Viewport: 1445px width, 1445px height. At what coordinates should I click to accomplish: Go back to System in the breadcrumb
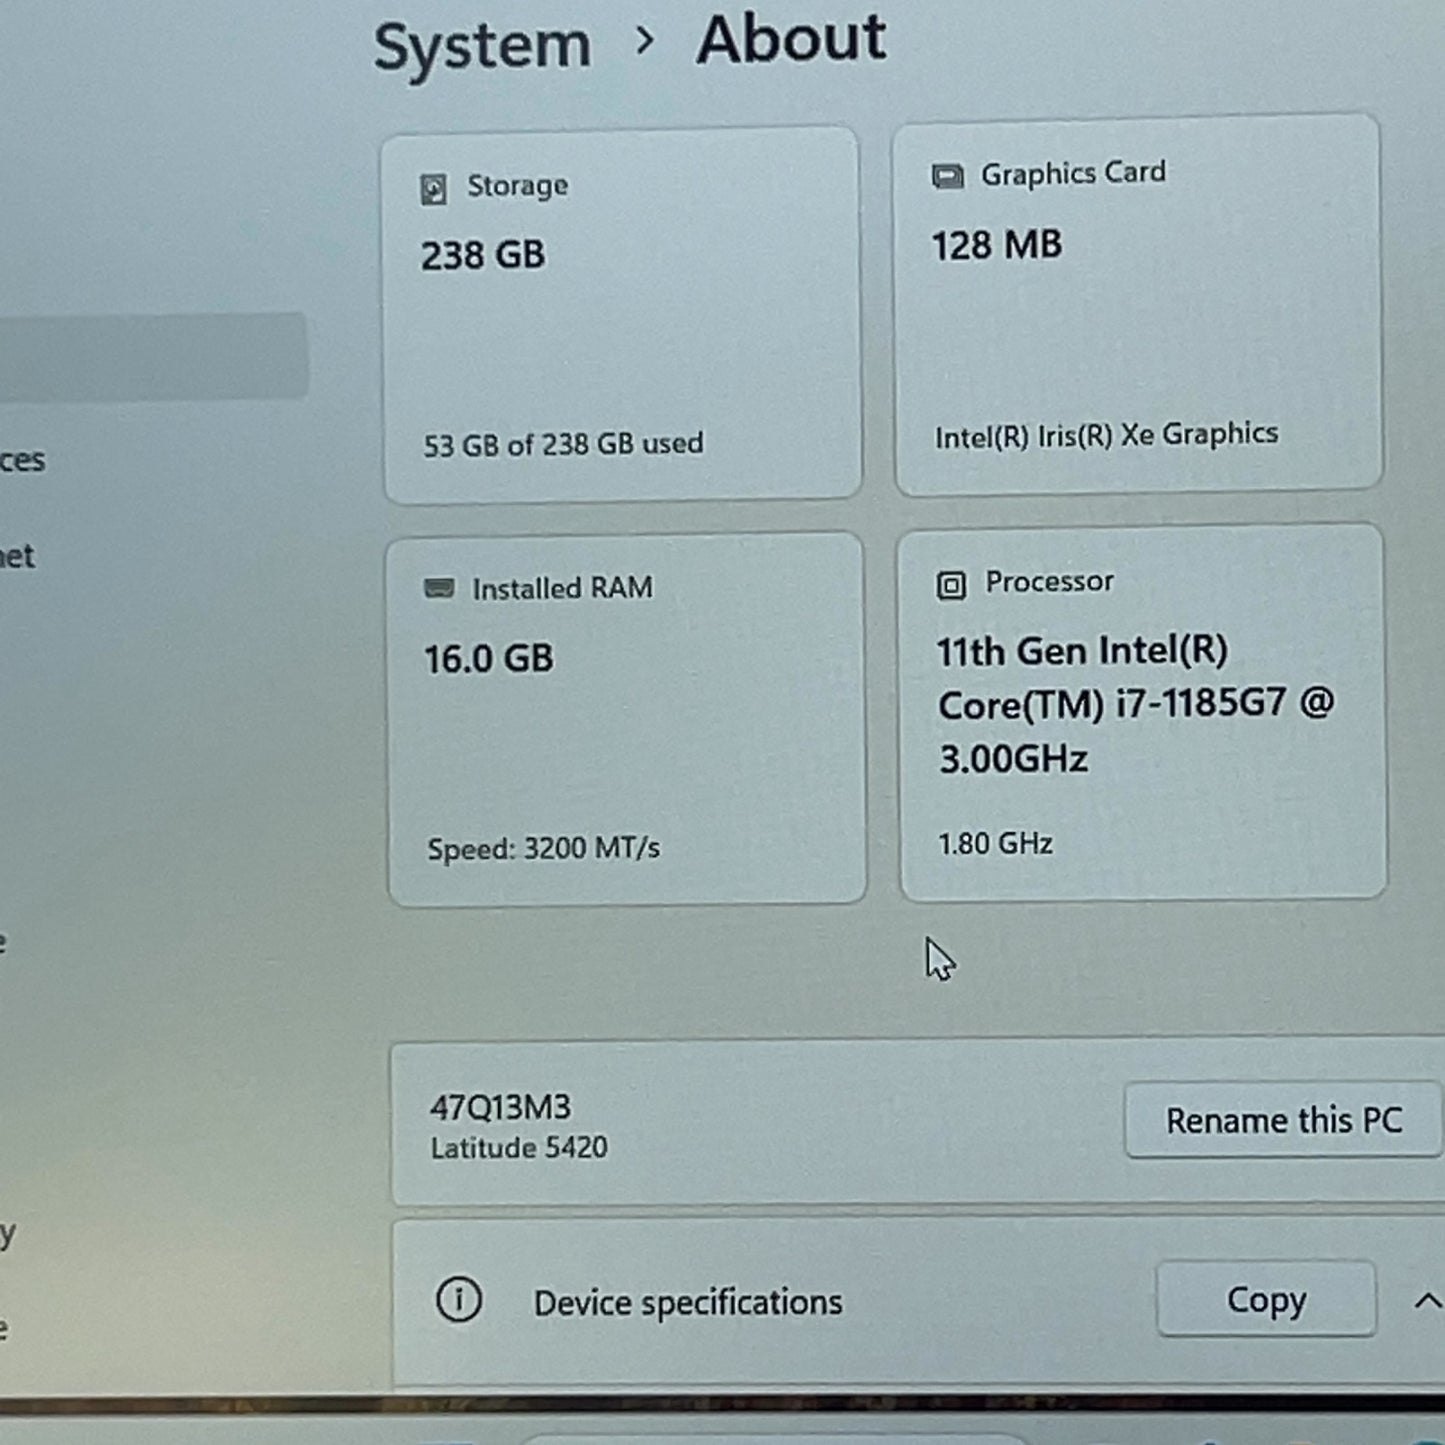pos(482,46)
